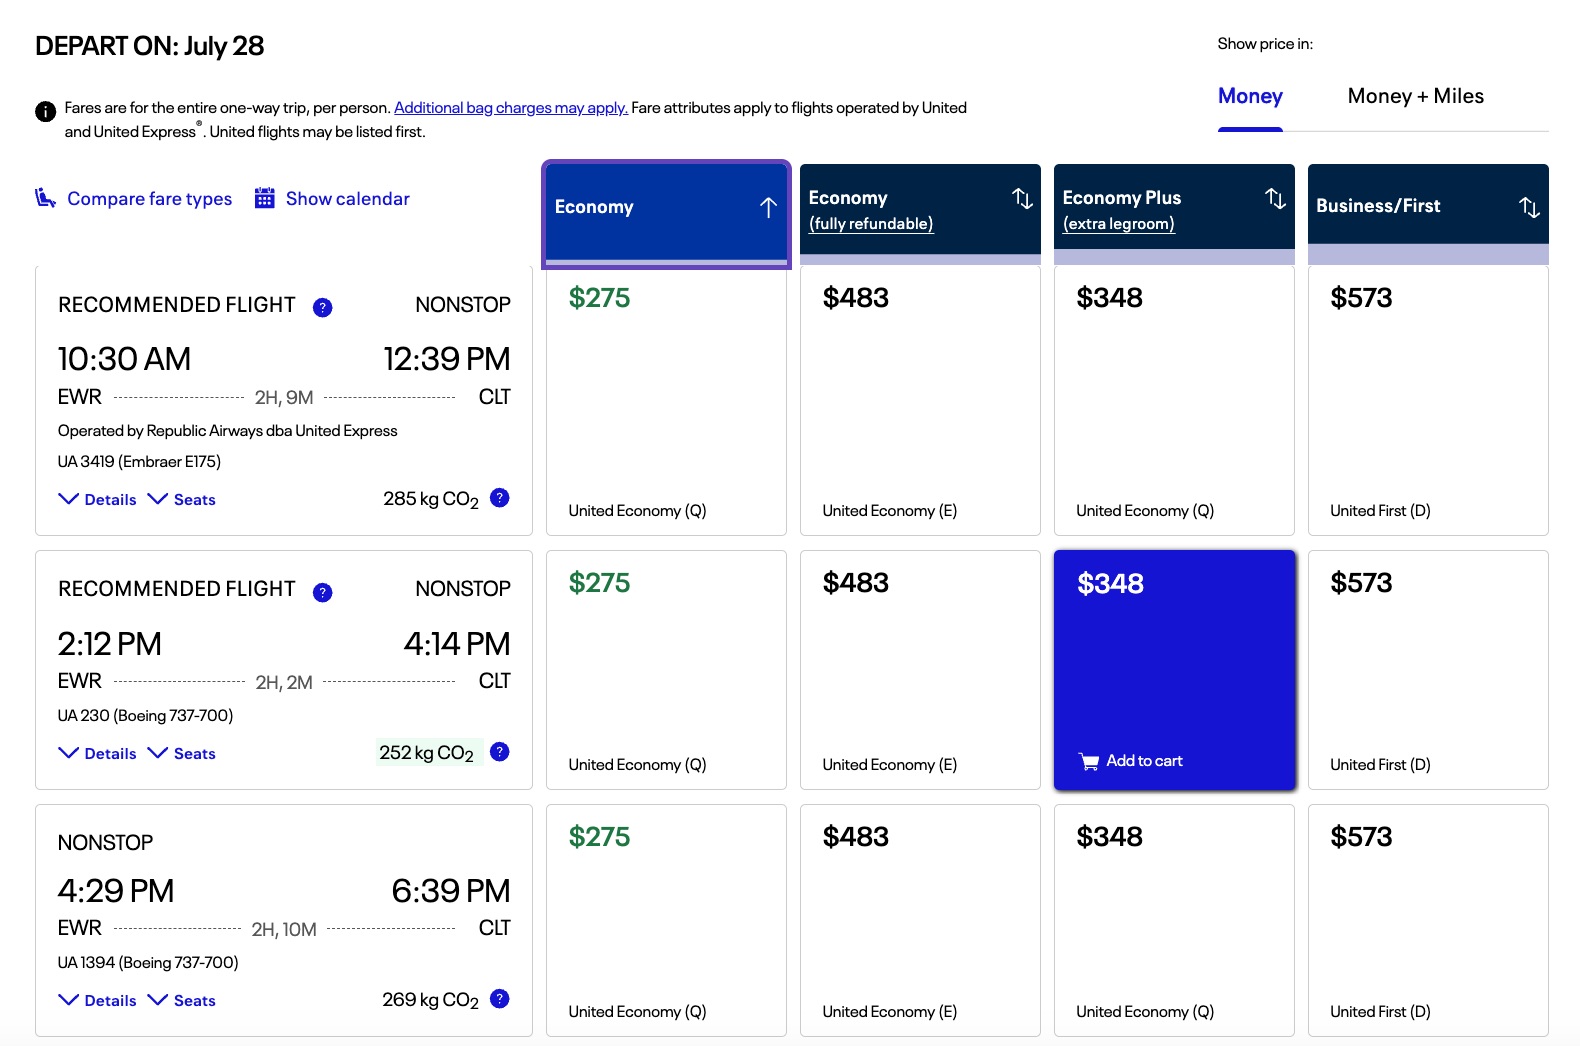
Task: Click the 252 kg CO2 highlighted value
Action: [427, 753]
